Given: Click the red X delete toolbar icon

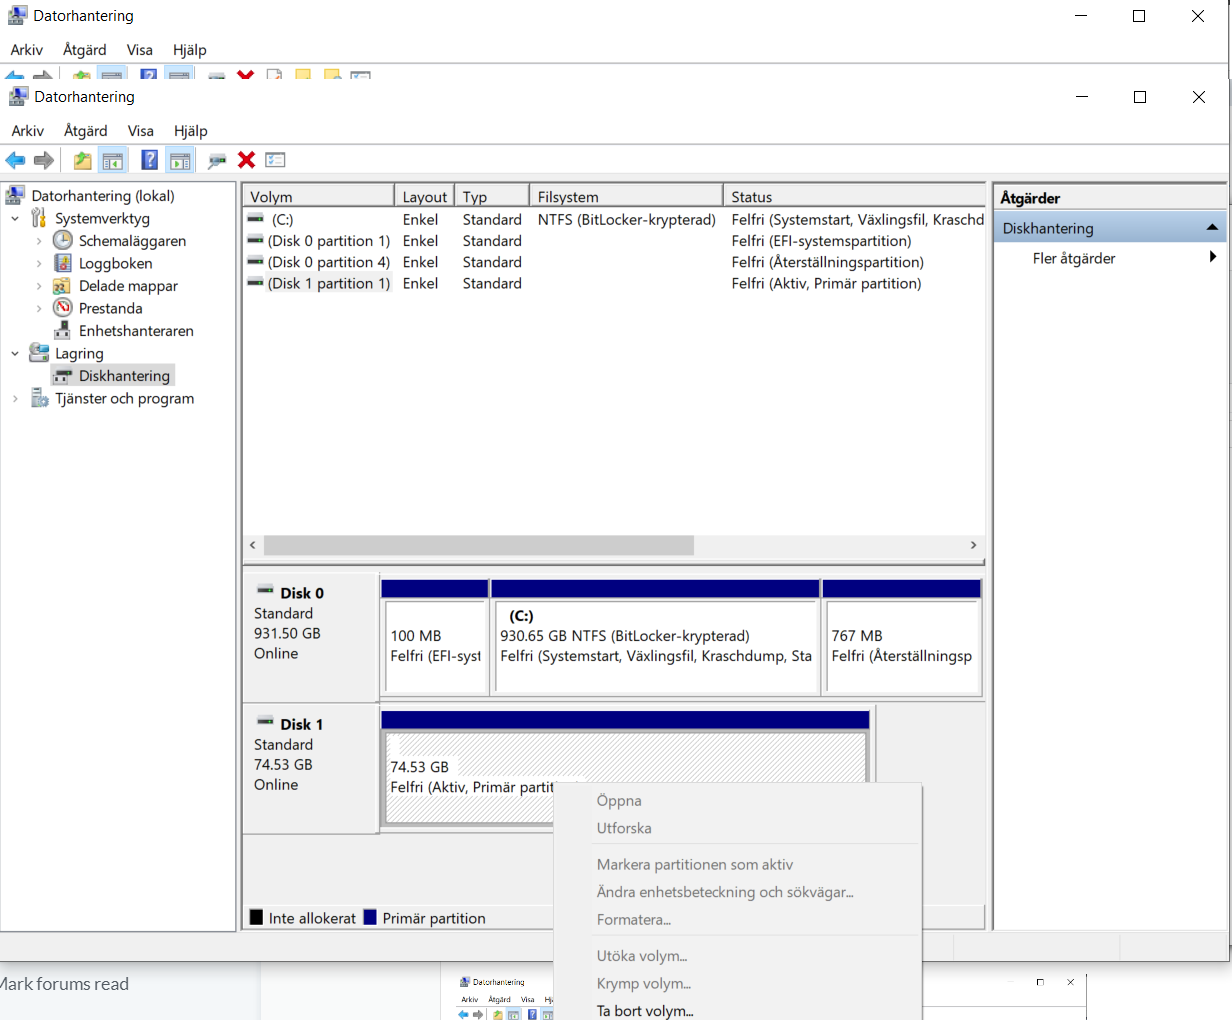Looking at the screenshot, I should [246, 160].
